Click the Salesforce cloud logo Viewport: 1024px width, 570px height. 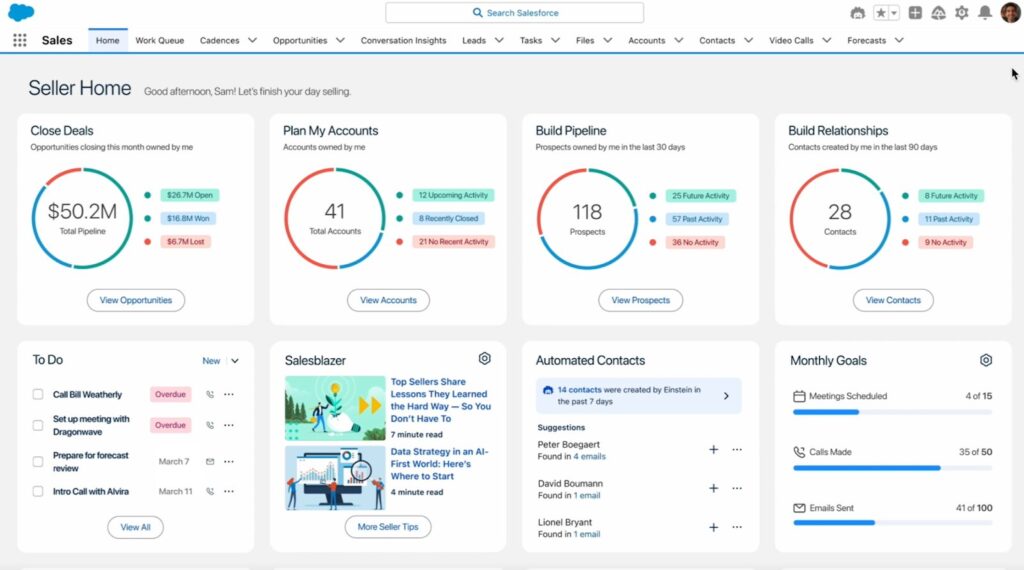(x=21, y=12)
